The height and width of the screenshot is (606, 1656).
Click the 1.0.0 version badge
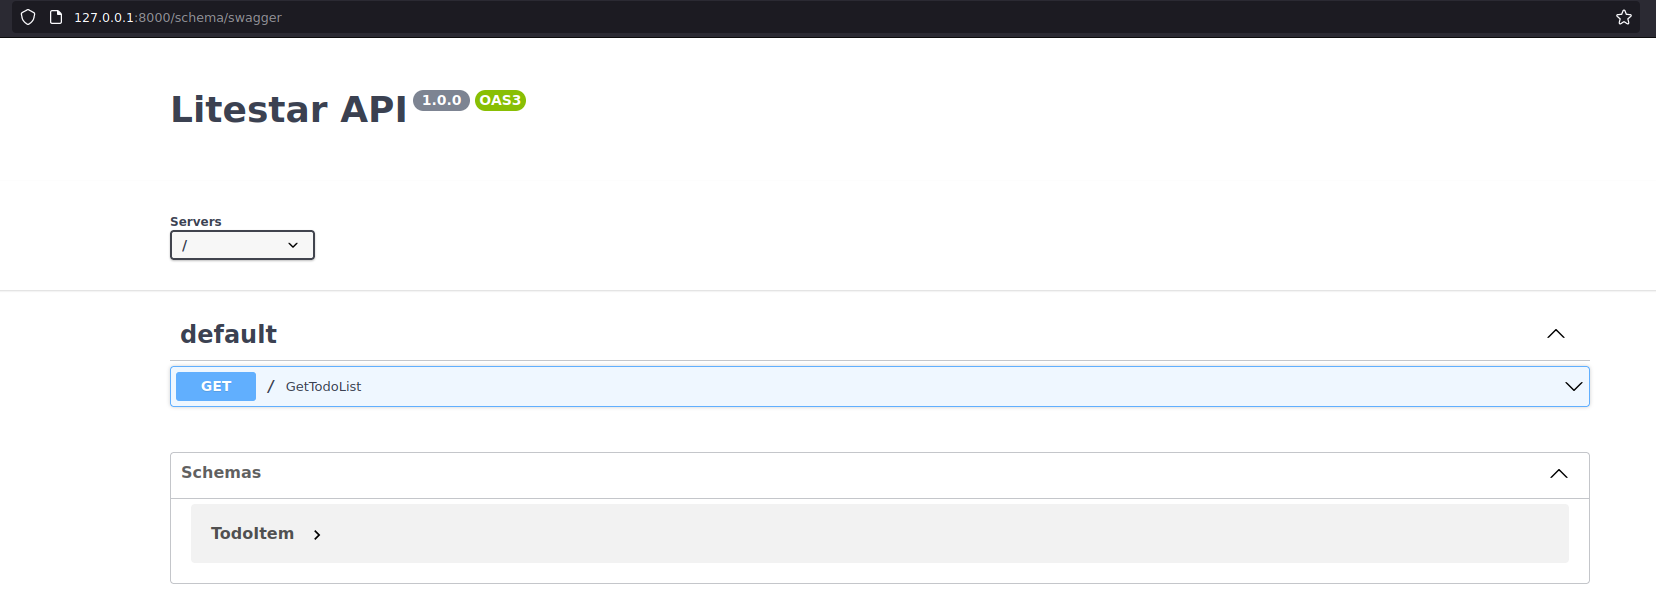(441, 100)
